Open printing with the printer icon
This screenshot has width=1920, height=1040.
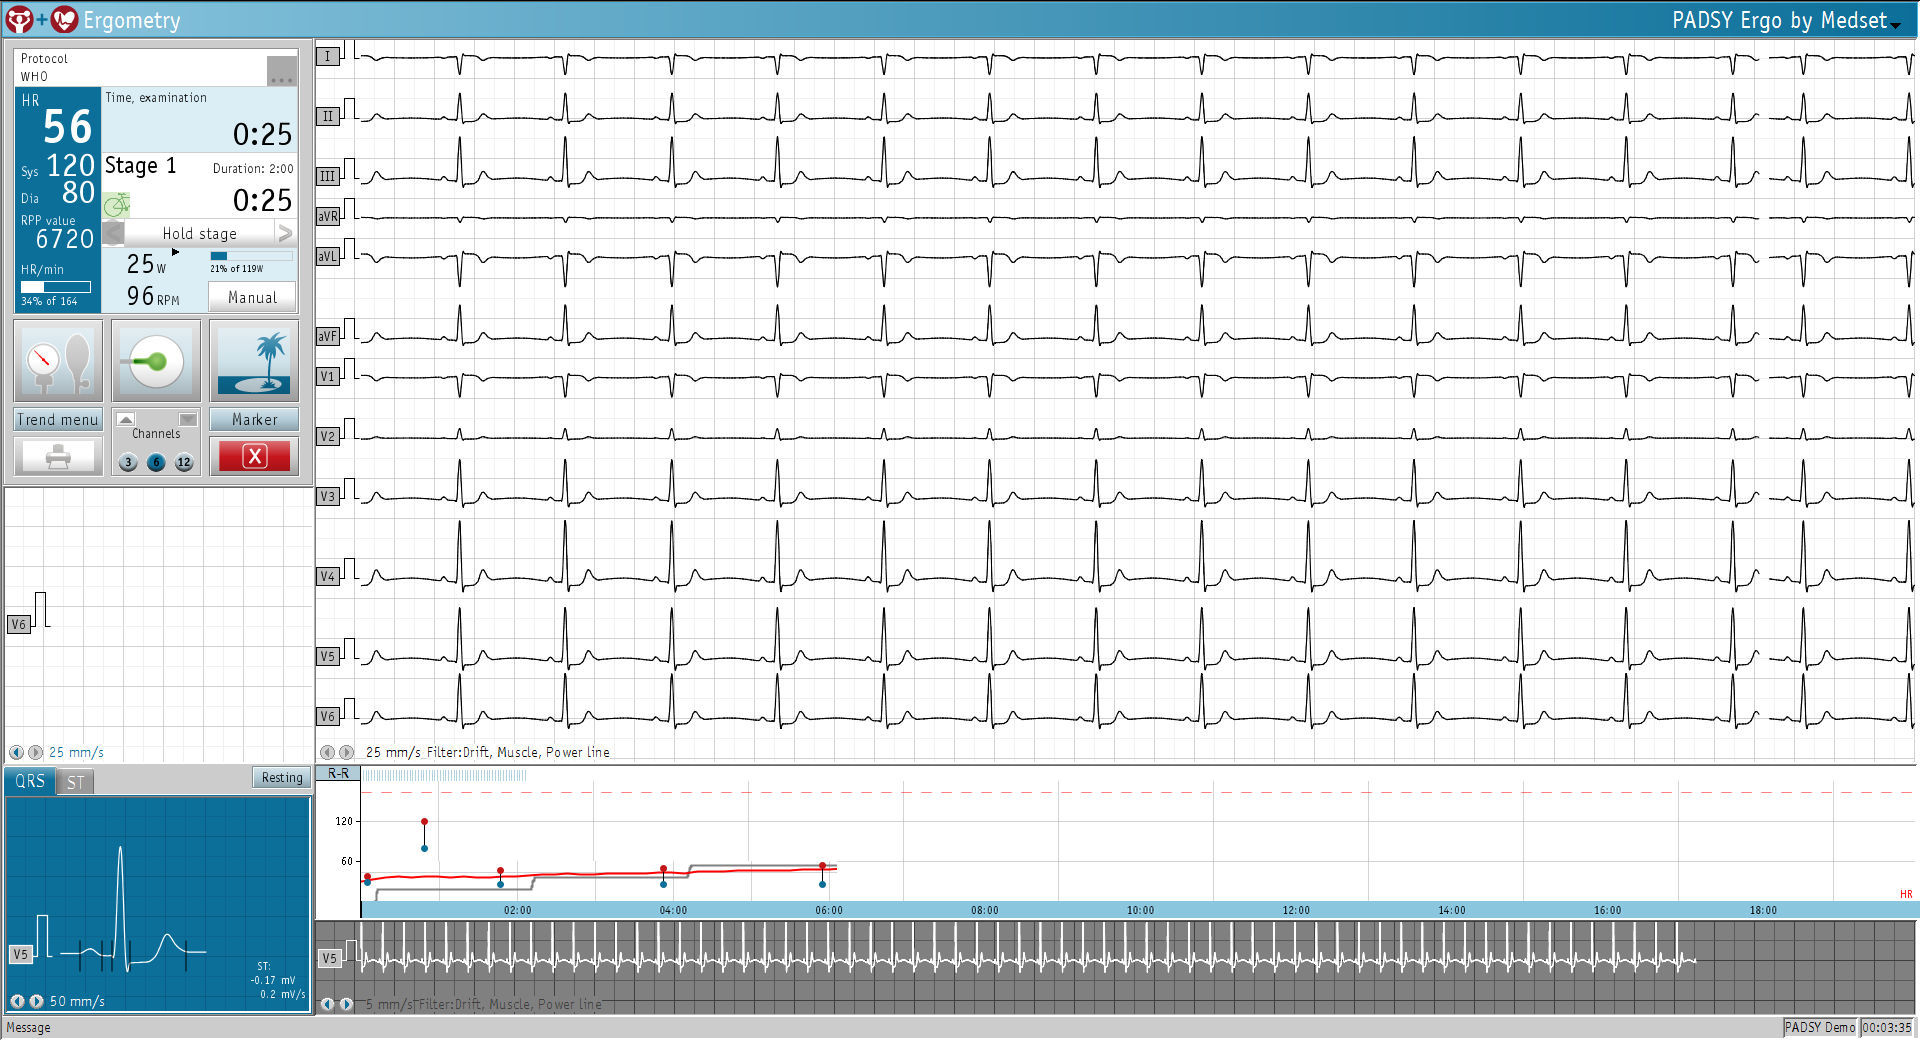point(57,455)
